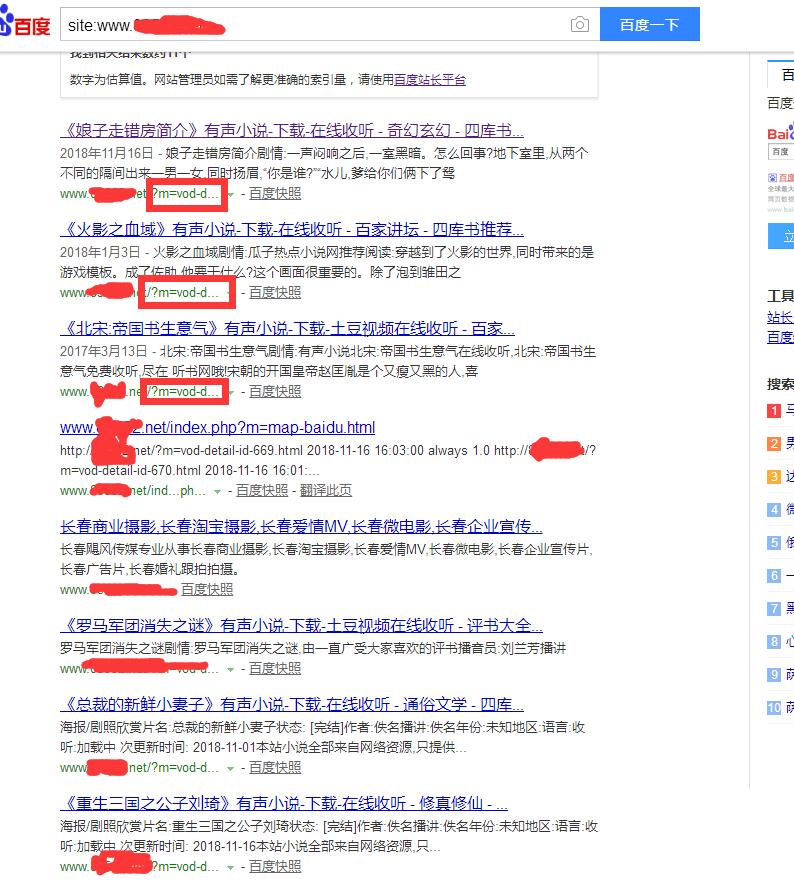Open camera image search in search box
The image size is (794, 886).
(580, 25)
